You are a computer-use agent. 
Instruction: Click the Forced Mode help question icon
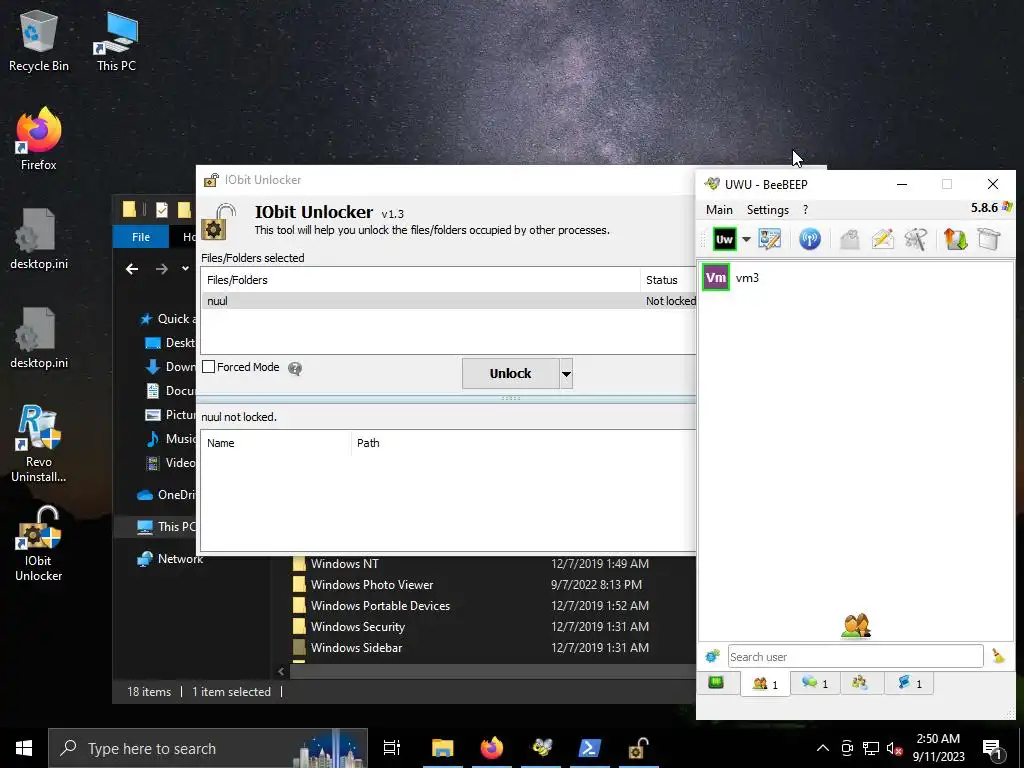(295, 368)
